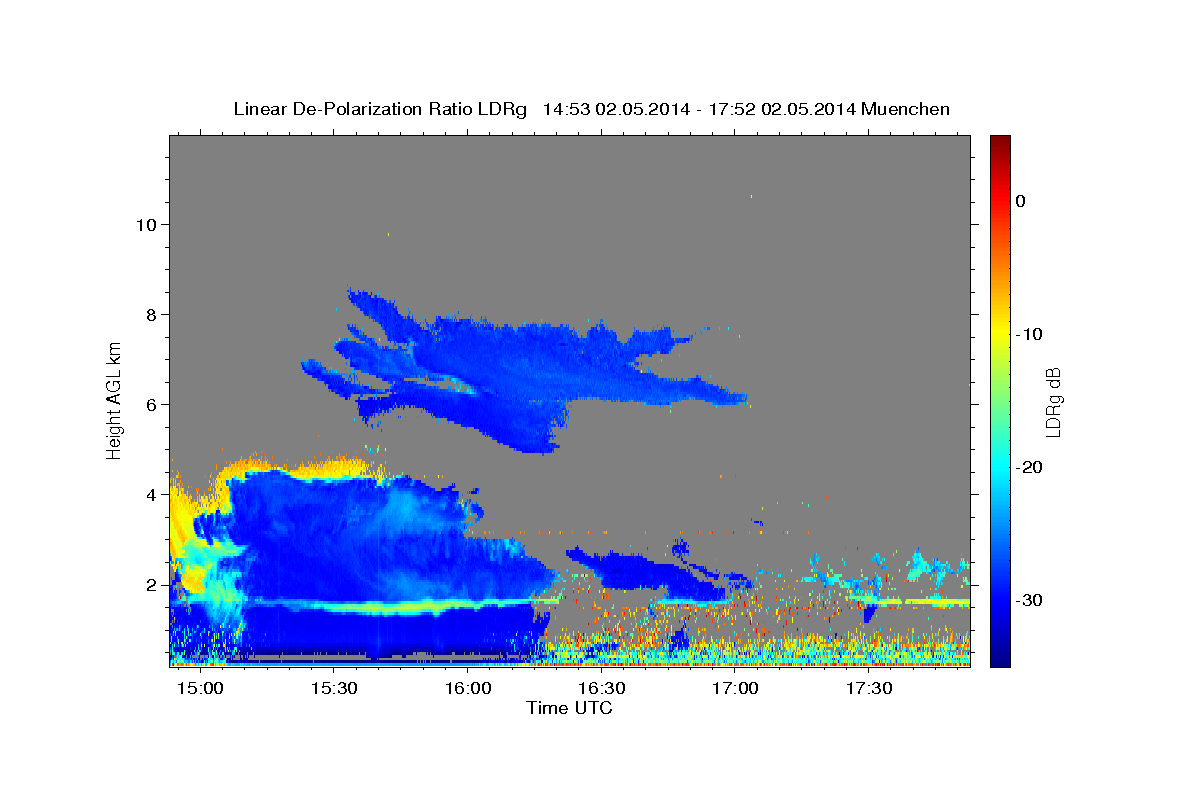Click the 15:00 time tick label
Image resolution: width=1200 pixels, height=800 pixels.
tap(201, 689)
